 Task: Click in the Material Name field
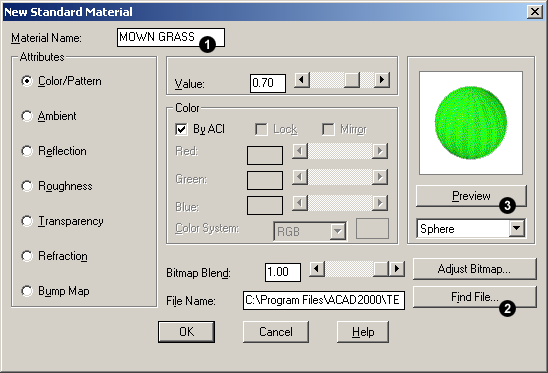coord(171,37)
